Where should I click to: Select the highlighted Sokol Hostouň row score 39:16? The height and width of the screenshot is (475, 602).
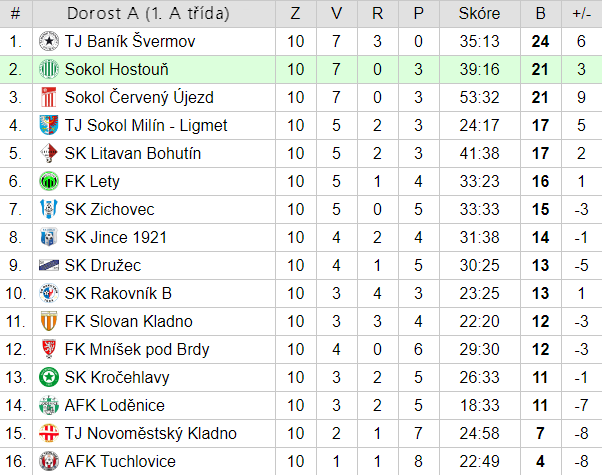click(480, 70)
